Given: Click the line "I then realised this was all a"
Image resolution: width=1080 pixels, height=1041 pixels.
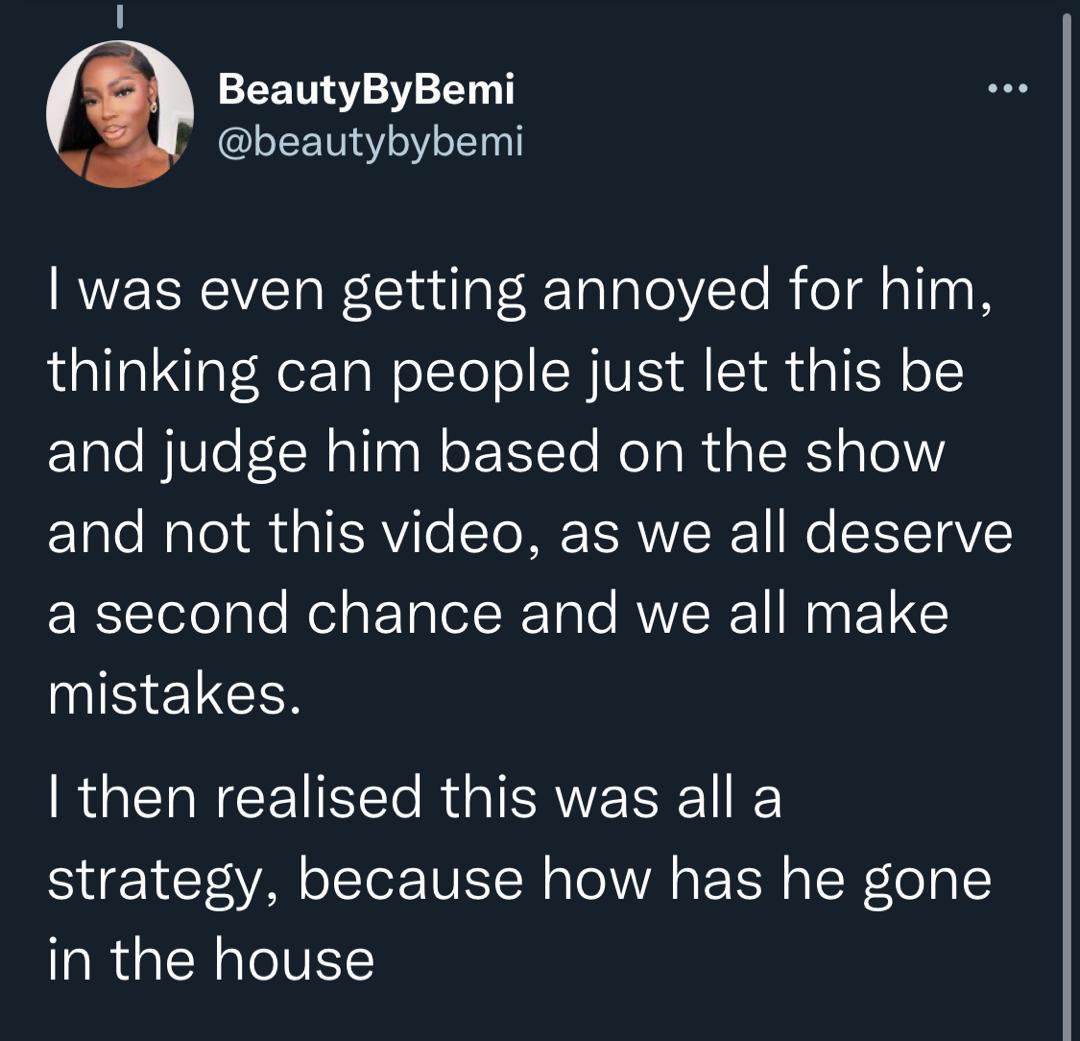Looking at the screenshot, I should [414, 800].
